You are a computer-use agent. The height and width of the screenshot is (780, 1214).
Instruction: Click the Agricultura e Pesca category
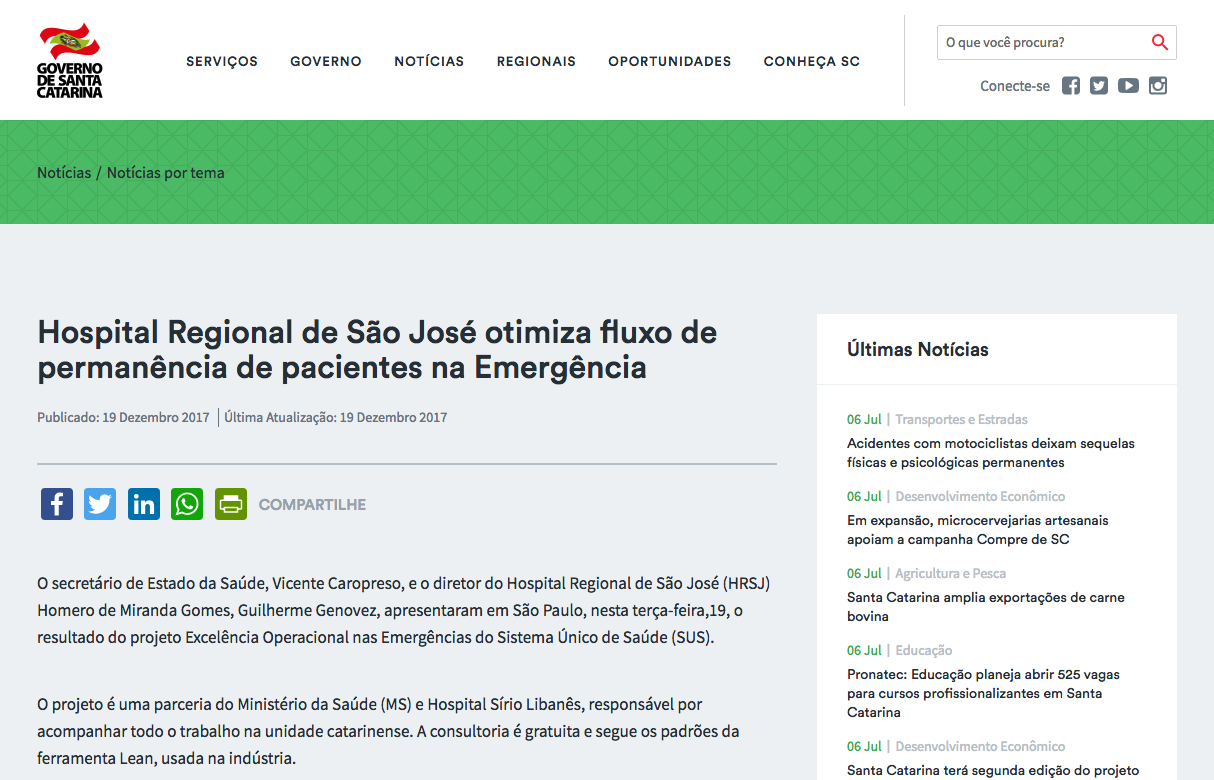(x=950, y=574)
